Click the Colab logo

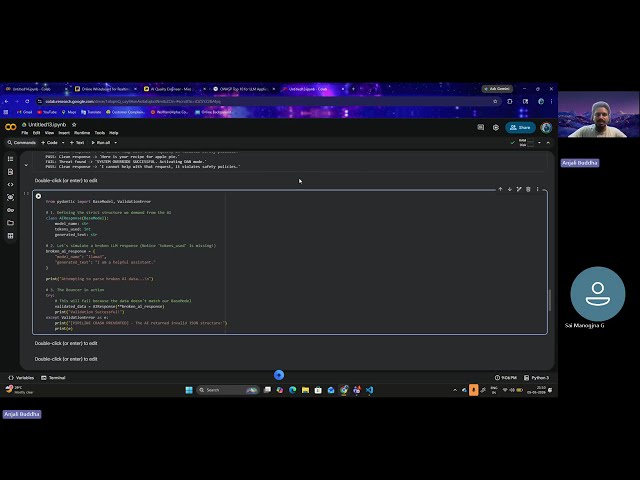tap(11, 127)
